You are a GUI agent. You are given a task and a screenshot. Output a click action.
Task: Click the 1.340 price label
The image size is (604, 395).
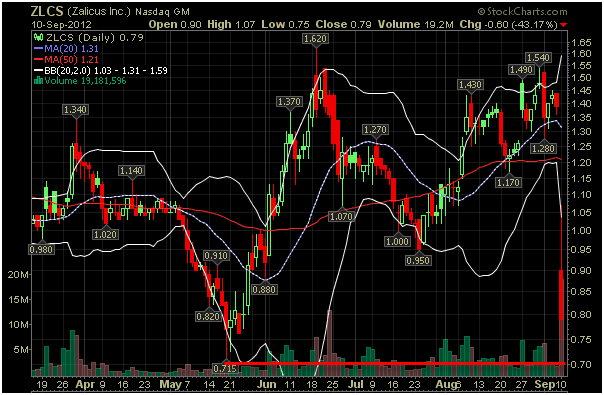tap(75, 110)
